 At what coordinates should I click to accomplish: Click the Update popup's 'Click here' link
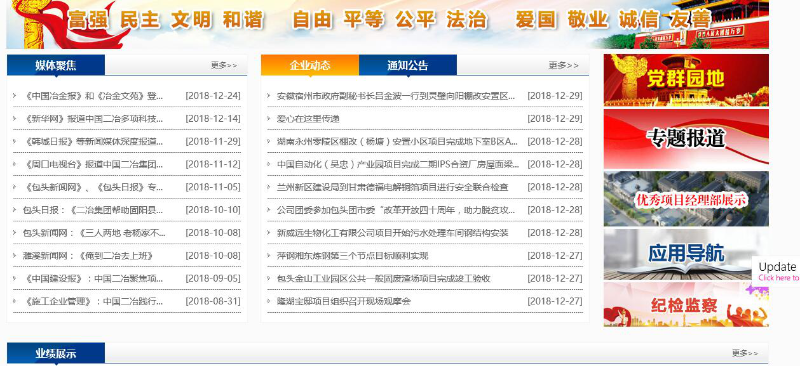click(x=779, y=278)
